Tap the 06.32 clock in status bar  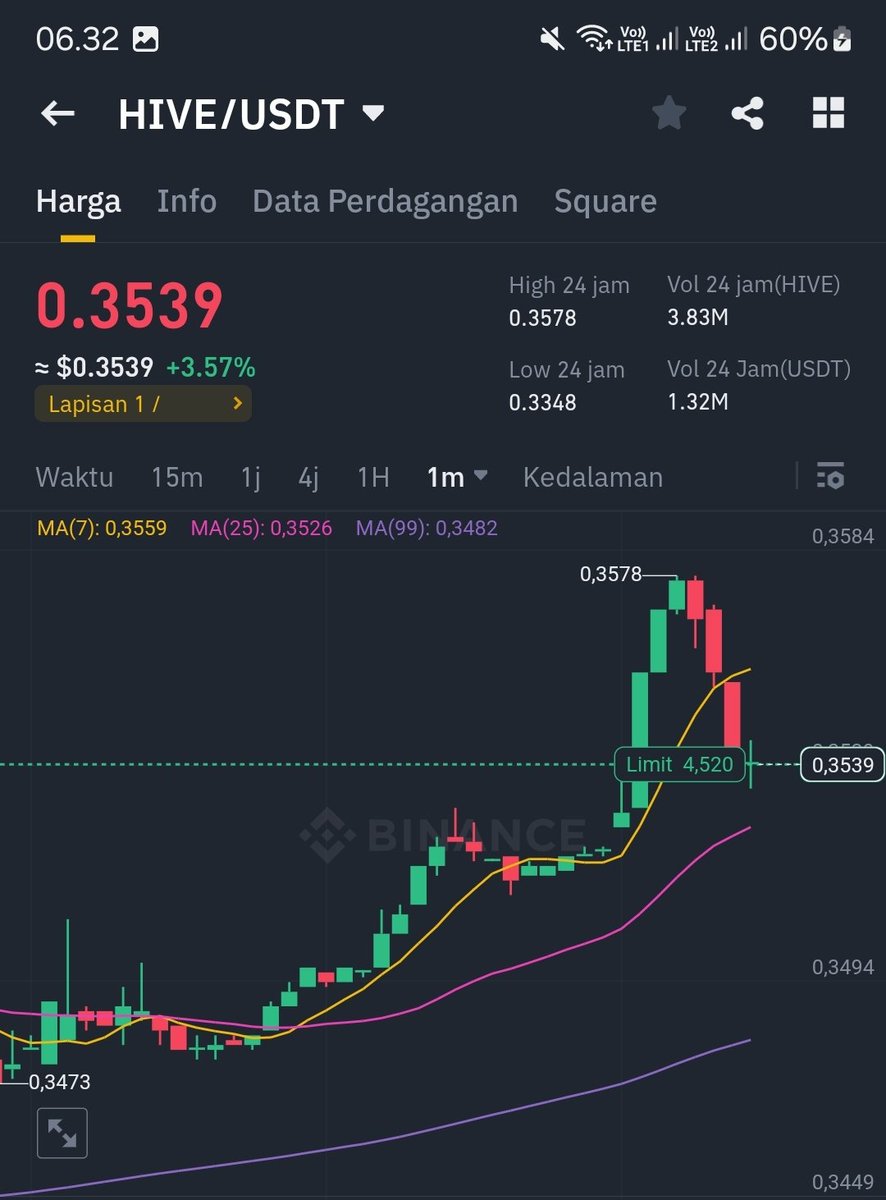pos(77,40)
